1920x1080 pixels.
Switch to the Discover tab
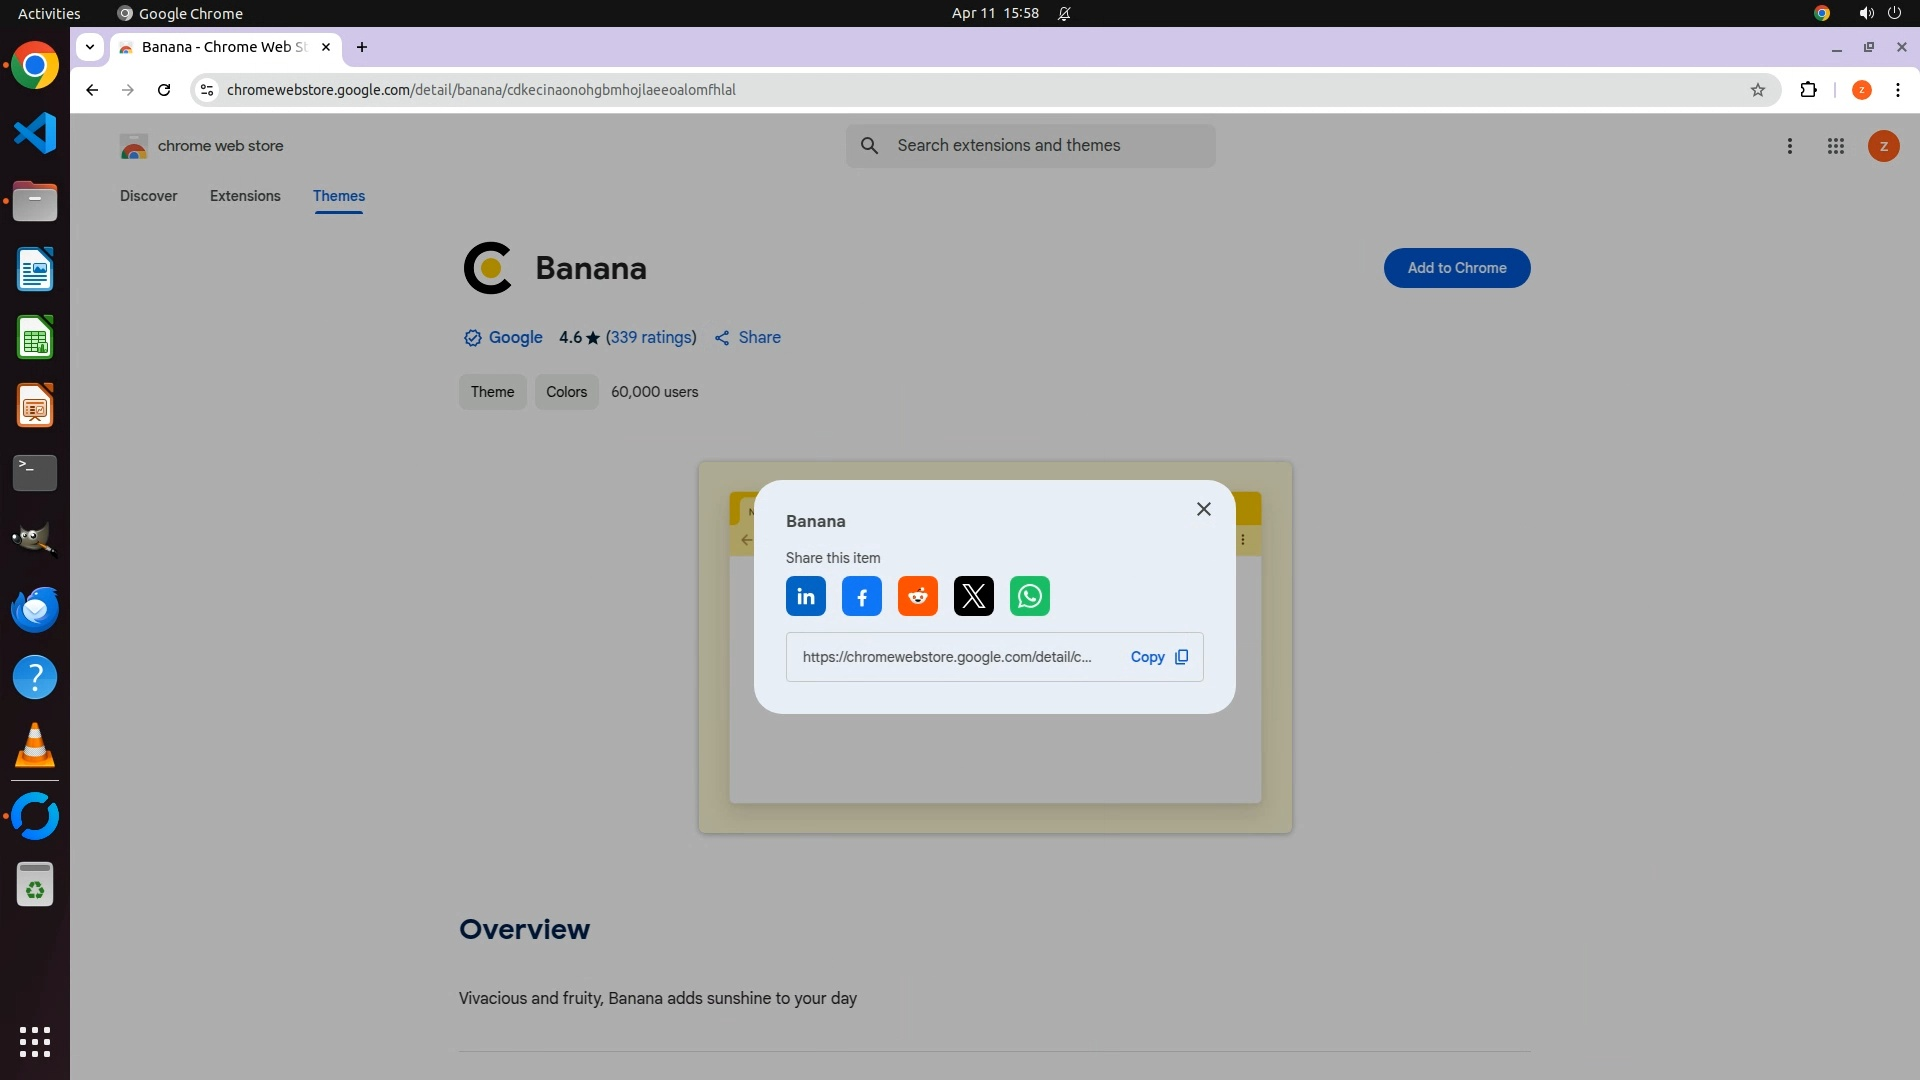148,196
